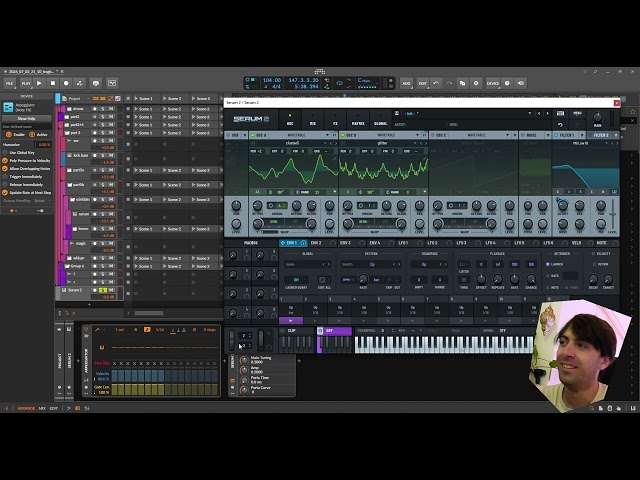Click Serum's undo arrow icon
The height and width of the screenshot is (480, 640).
(560, 124)
